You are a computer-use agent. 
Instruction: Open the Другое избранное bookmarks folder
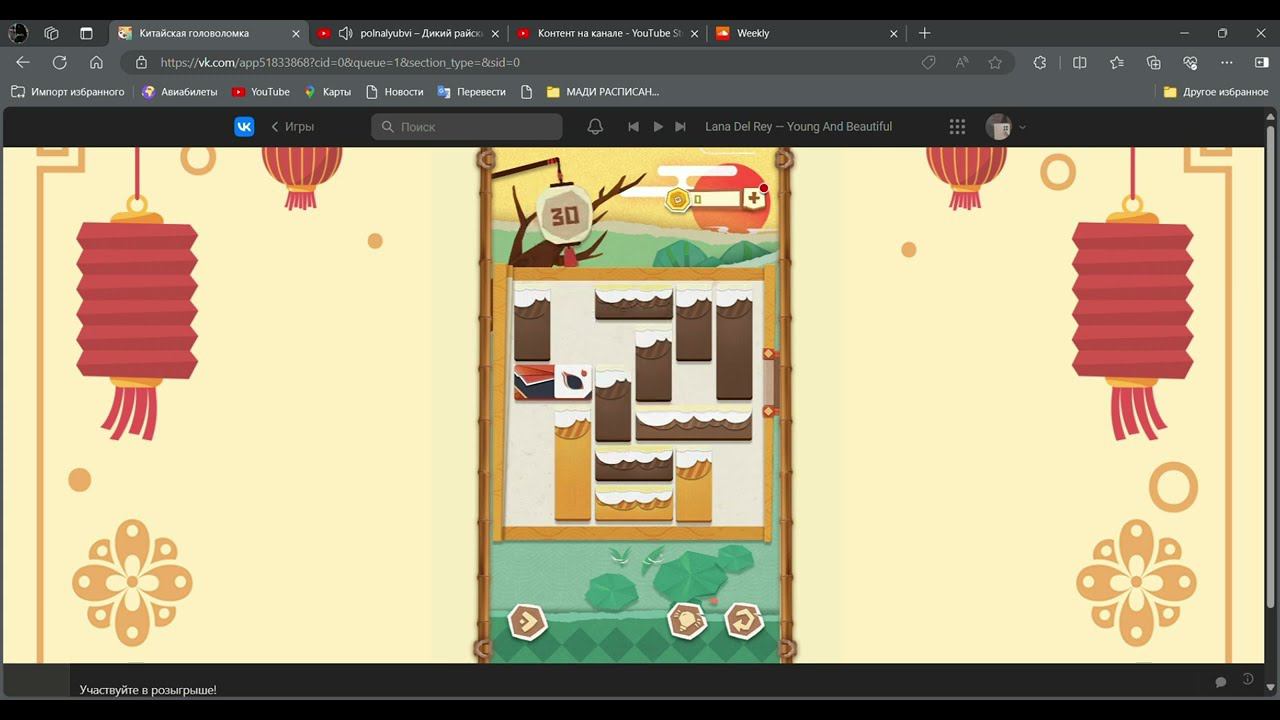(1216, 92)
